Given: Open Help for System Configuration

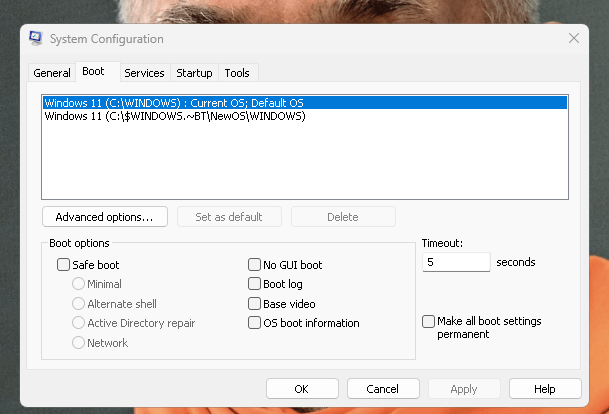Looking at the screenshot, I should tap(545, 389).
